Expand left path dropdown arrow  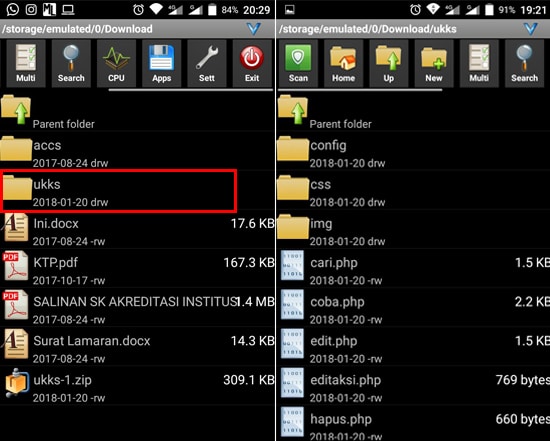click(254, 29)
